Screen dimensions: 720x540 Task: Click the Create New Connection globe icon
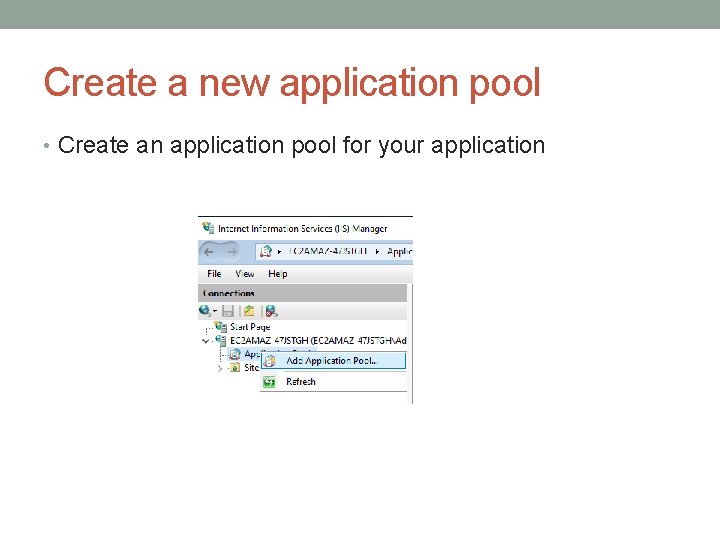205,311
